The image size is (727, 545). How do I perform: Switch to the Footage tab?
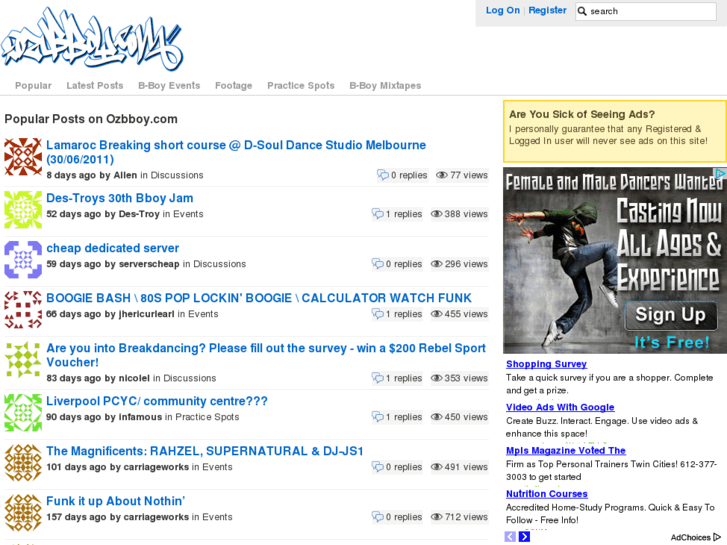pyautogui.click(x=234, y=85)
